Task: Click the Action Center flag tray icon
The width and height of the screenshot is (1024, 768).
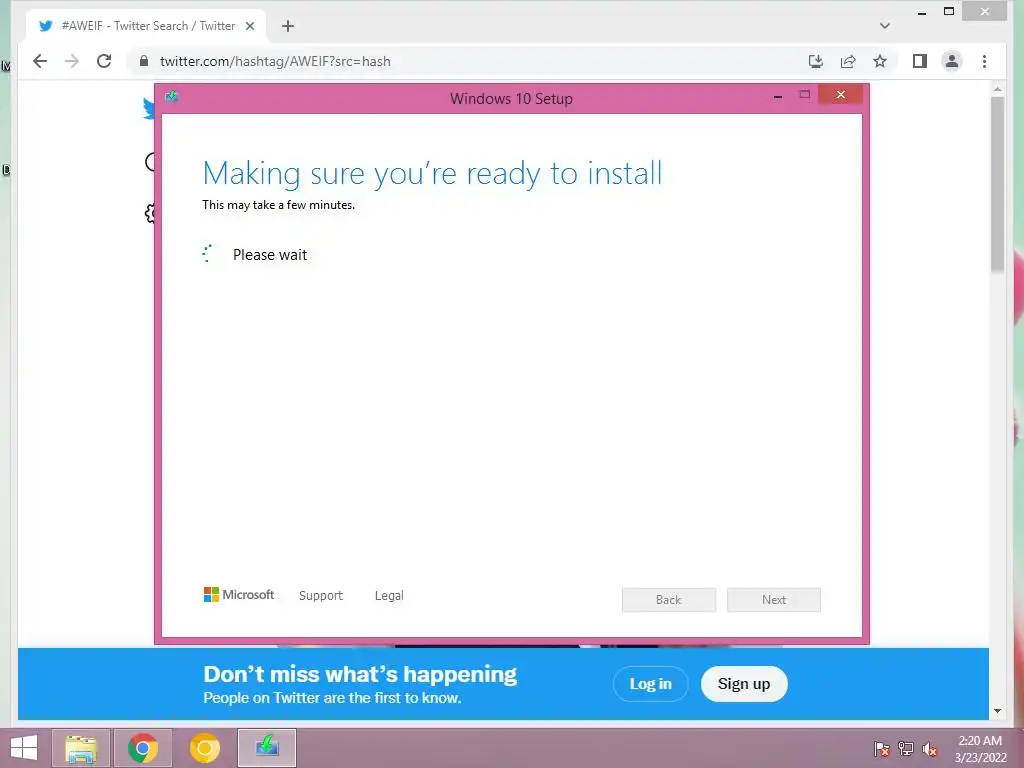Action: click(x=882, y=748)
